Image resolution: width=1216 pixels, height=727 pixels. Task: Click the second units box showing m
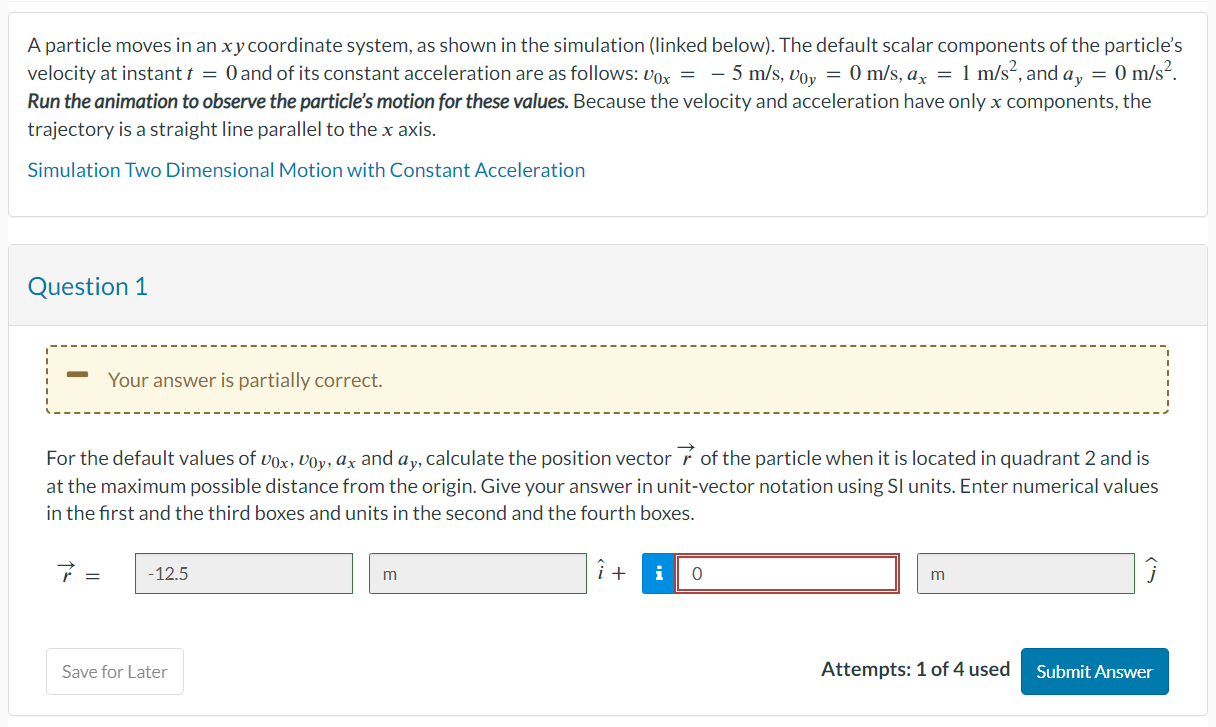click(x=1026, y=573)
